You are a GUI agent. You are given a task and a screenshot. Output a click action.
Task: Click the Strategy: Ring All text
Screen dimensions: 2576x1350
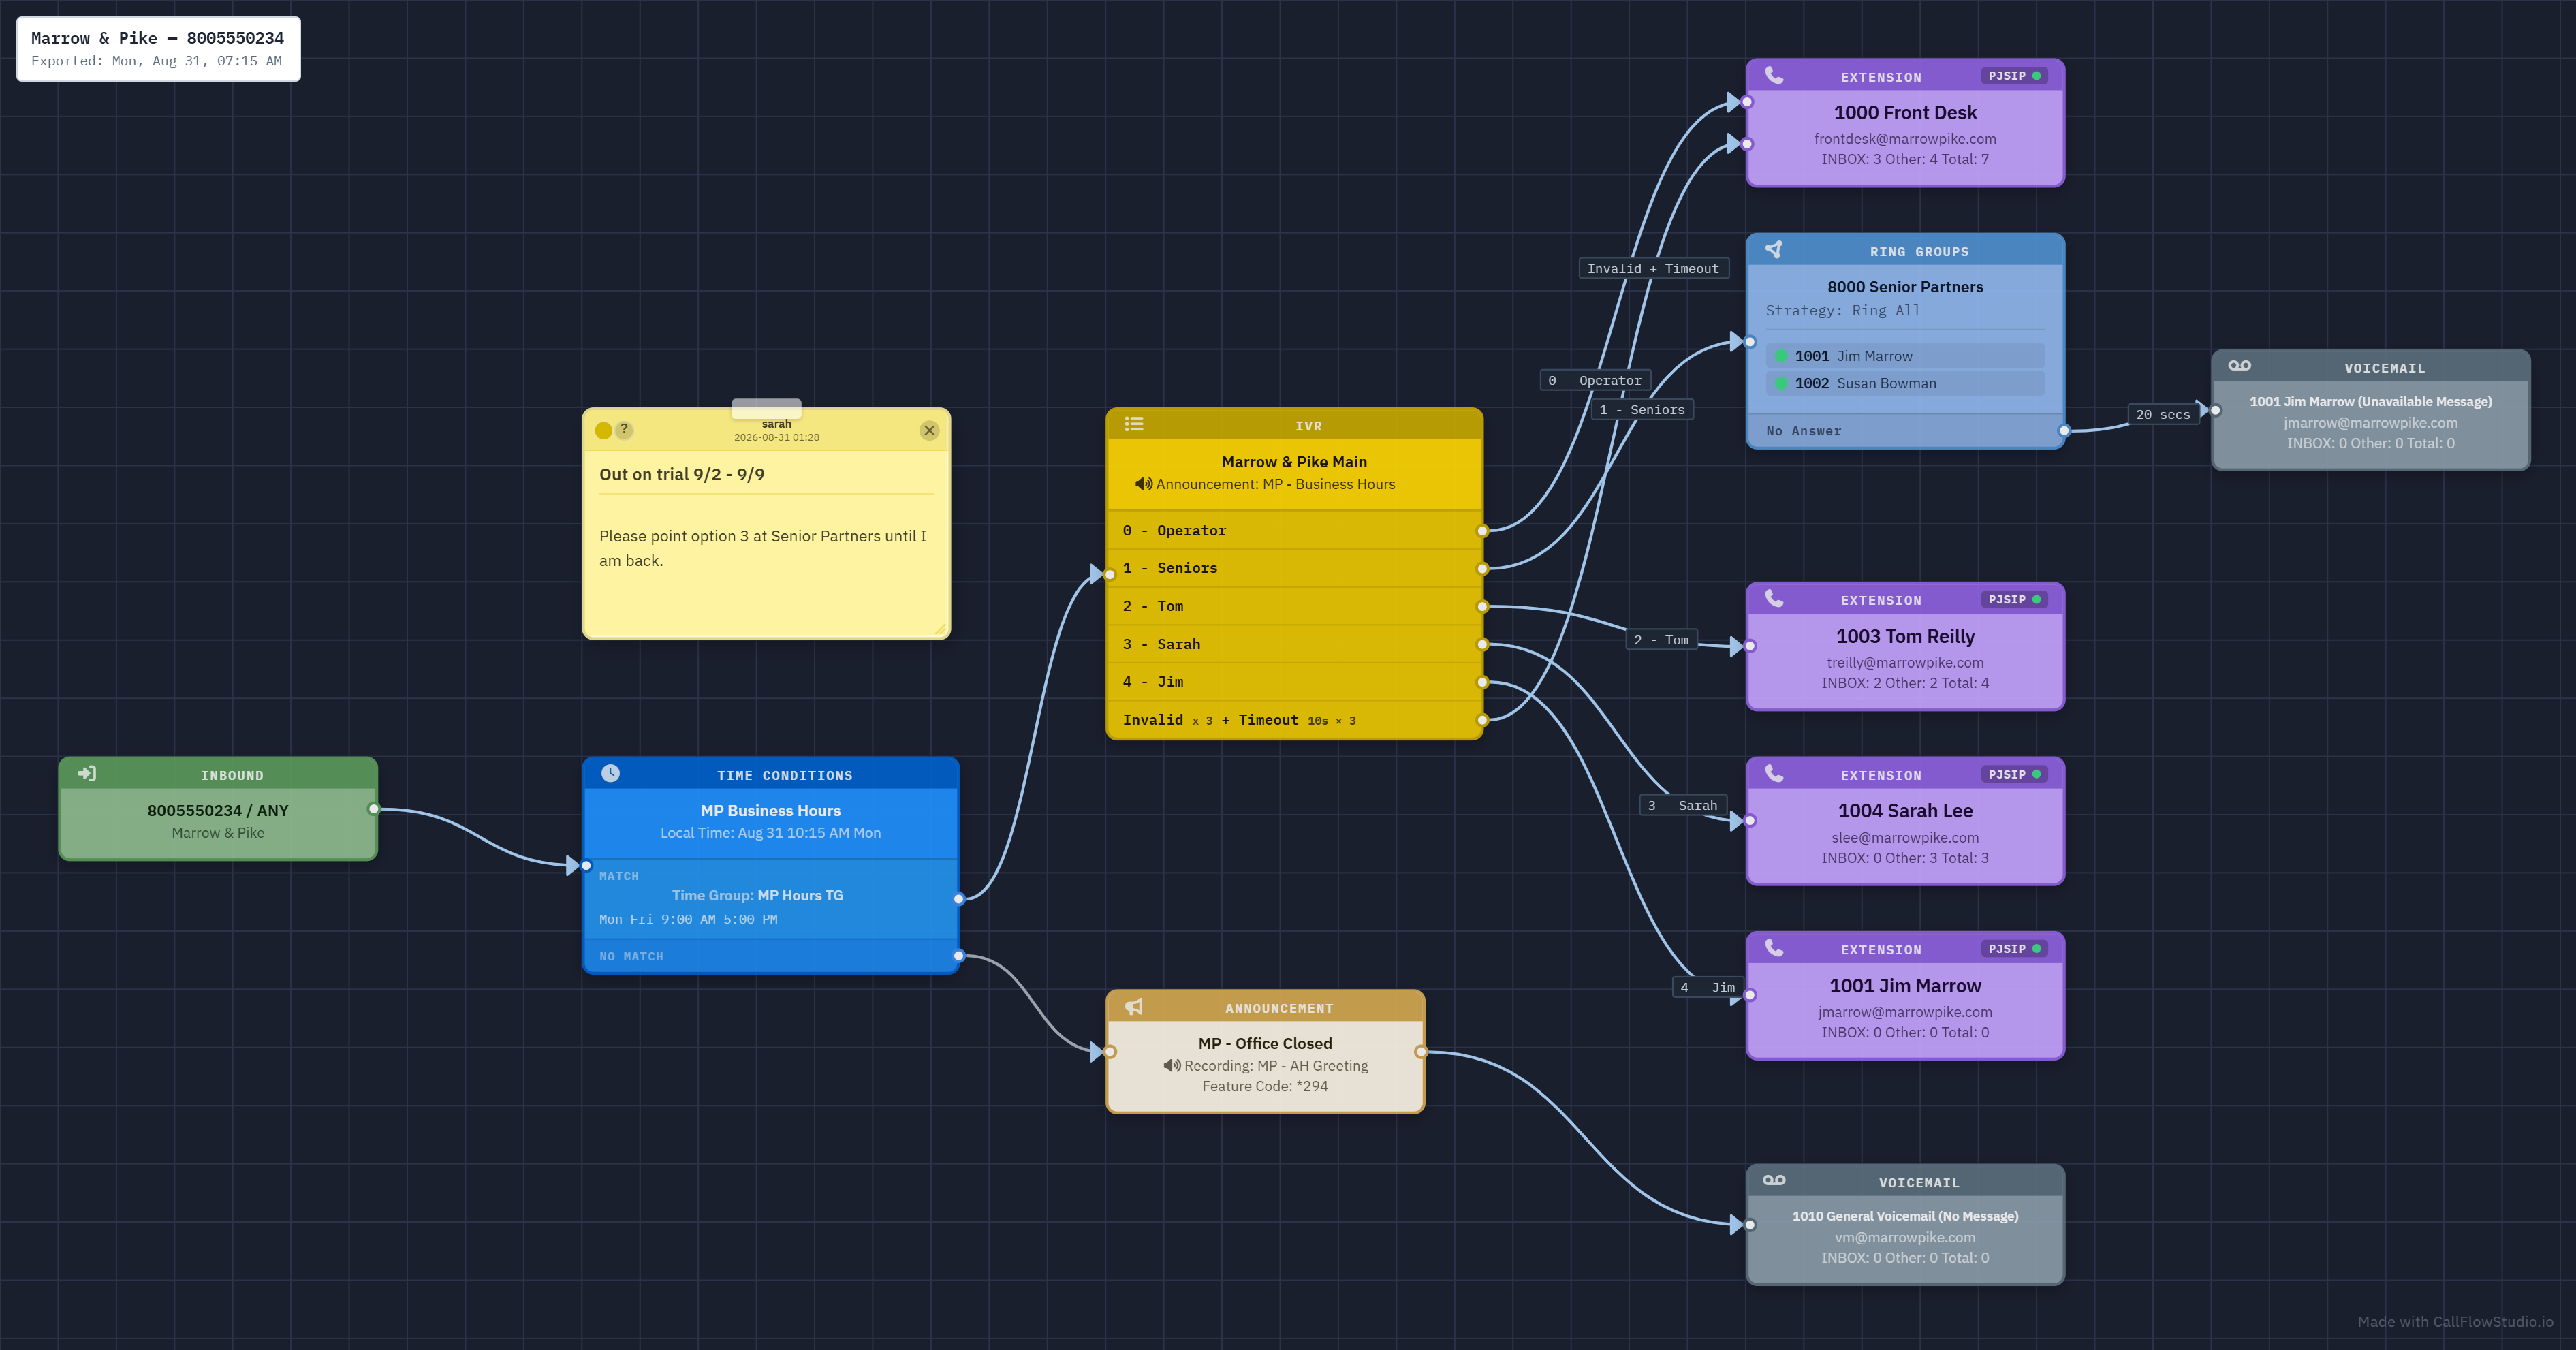coord(1843,311)
